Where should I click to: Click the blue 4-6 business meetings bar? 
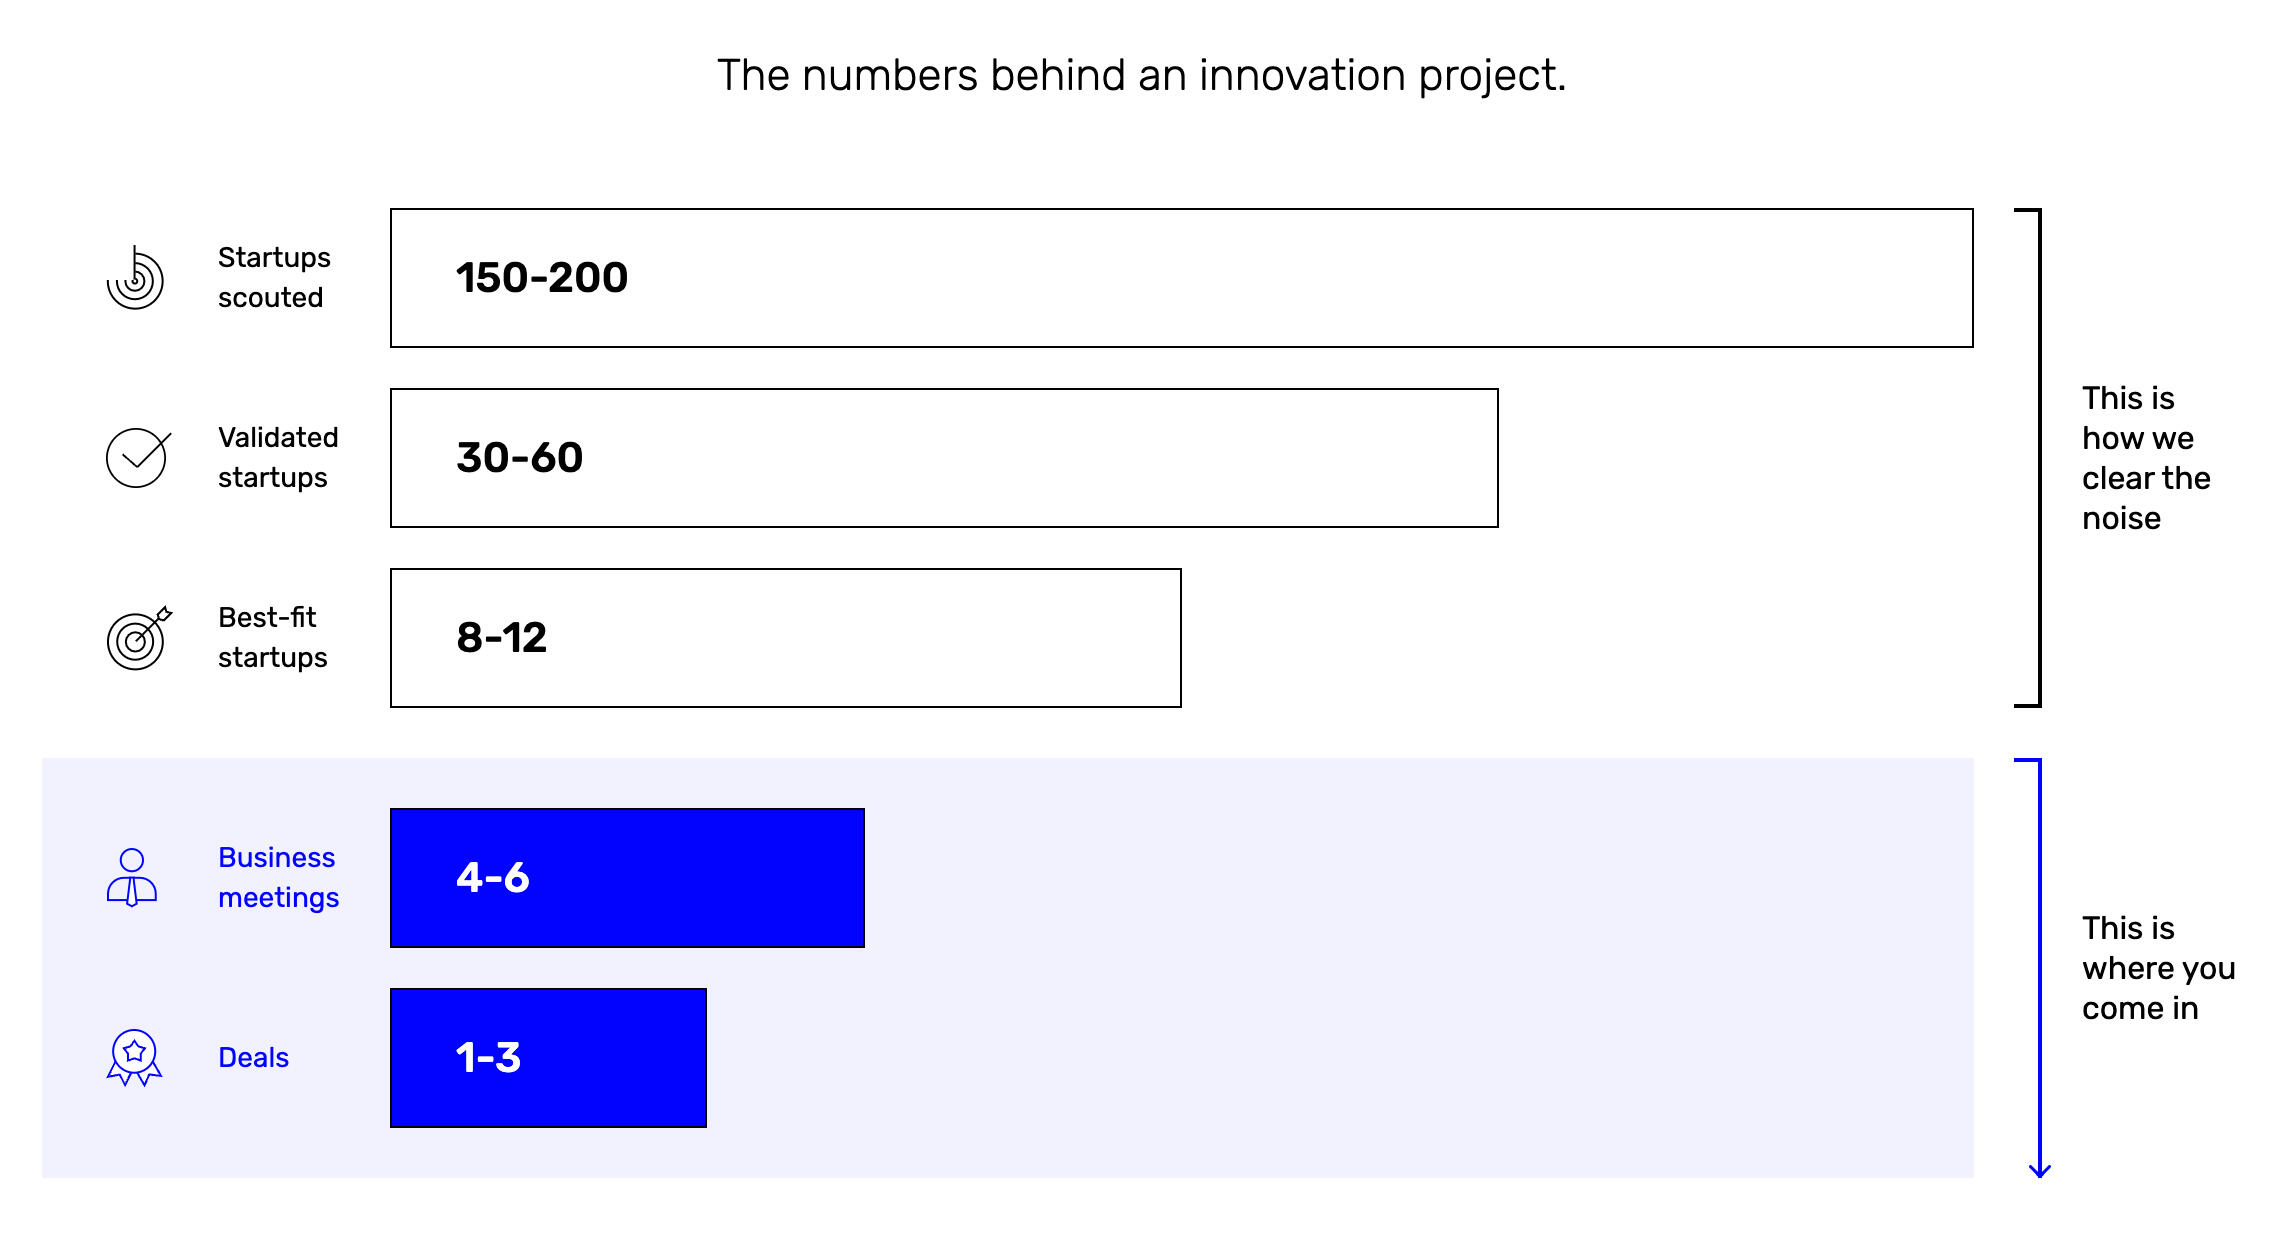[x=627, y=878]
